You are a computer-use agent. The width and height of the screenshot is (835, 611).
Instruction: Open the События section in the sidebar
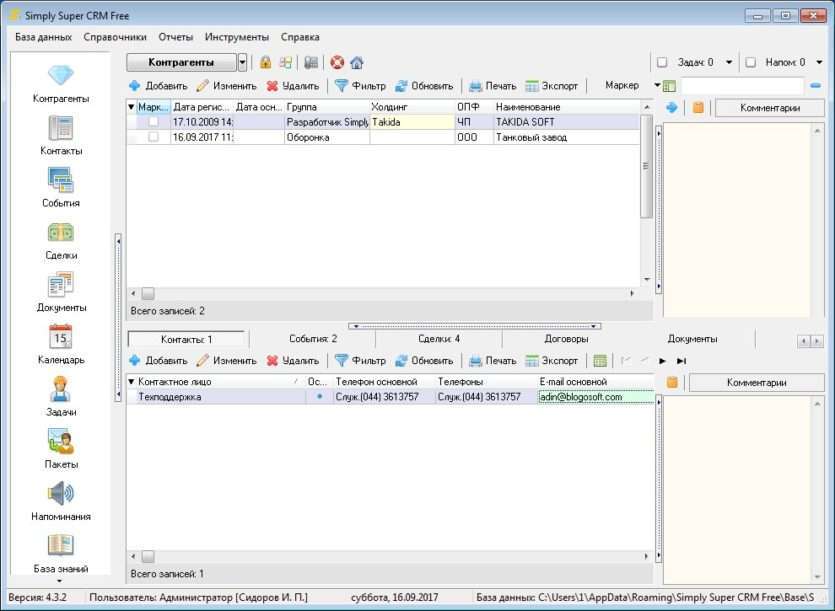pos(61,188)
